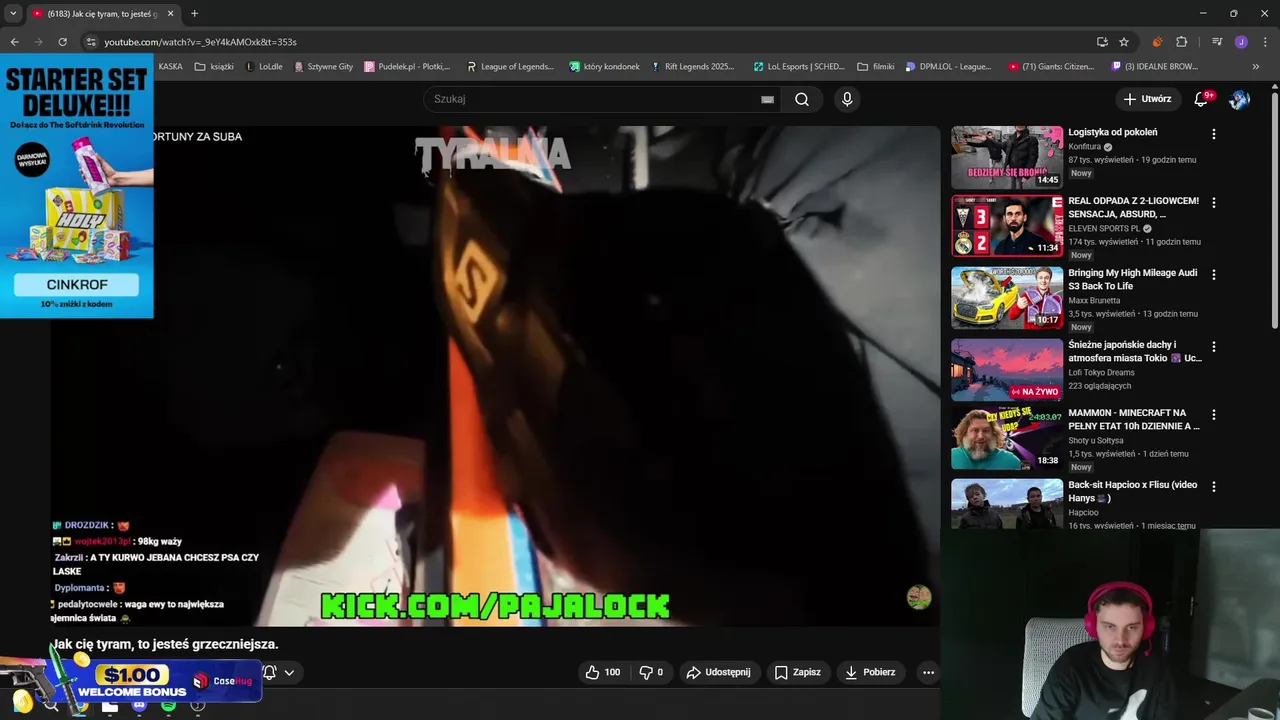Open a new browser tab
1280x720 pixels.
(194, 14)
